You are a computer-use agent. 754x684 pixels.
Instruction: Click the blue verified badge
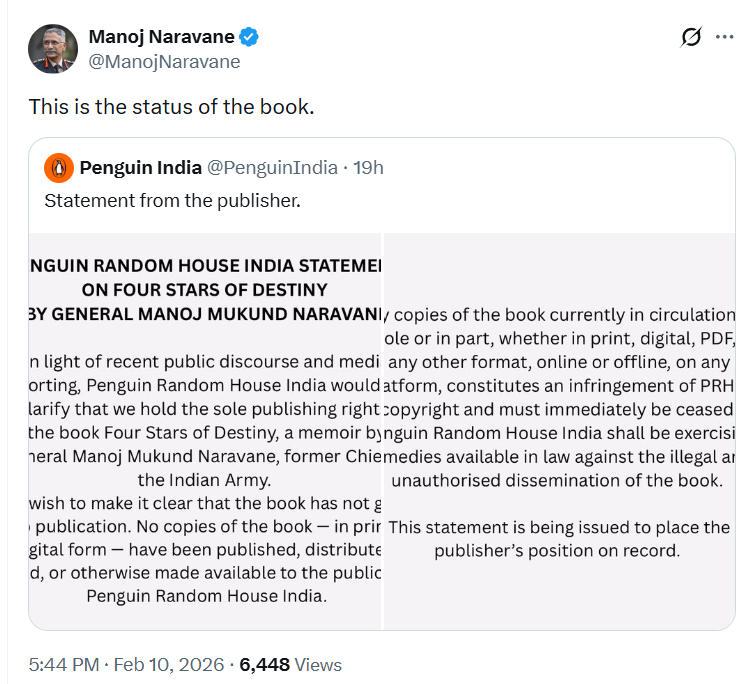pyautogui.click(x=250, y=37)
